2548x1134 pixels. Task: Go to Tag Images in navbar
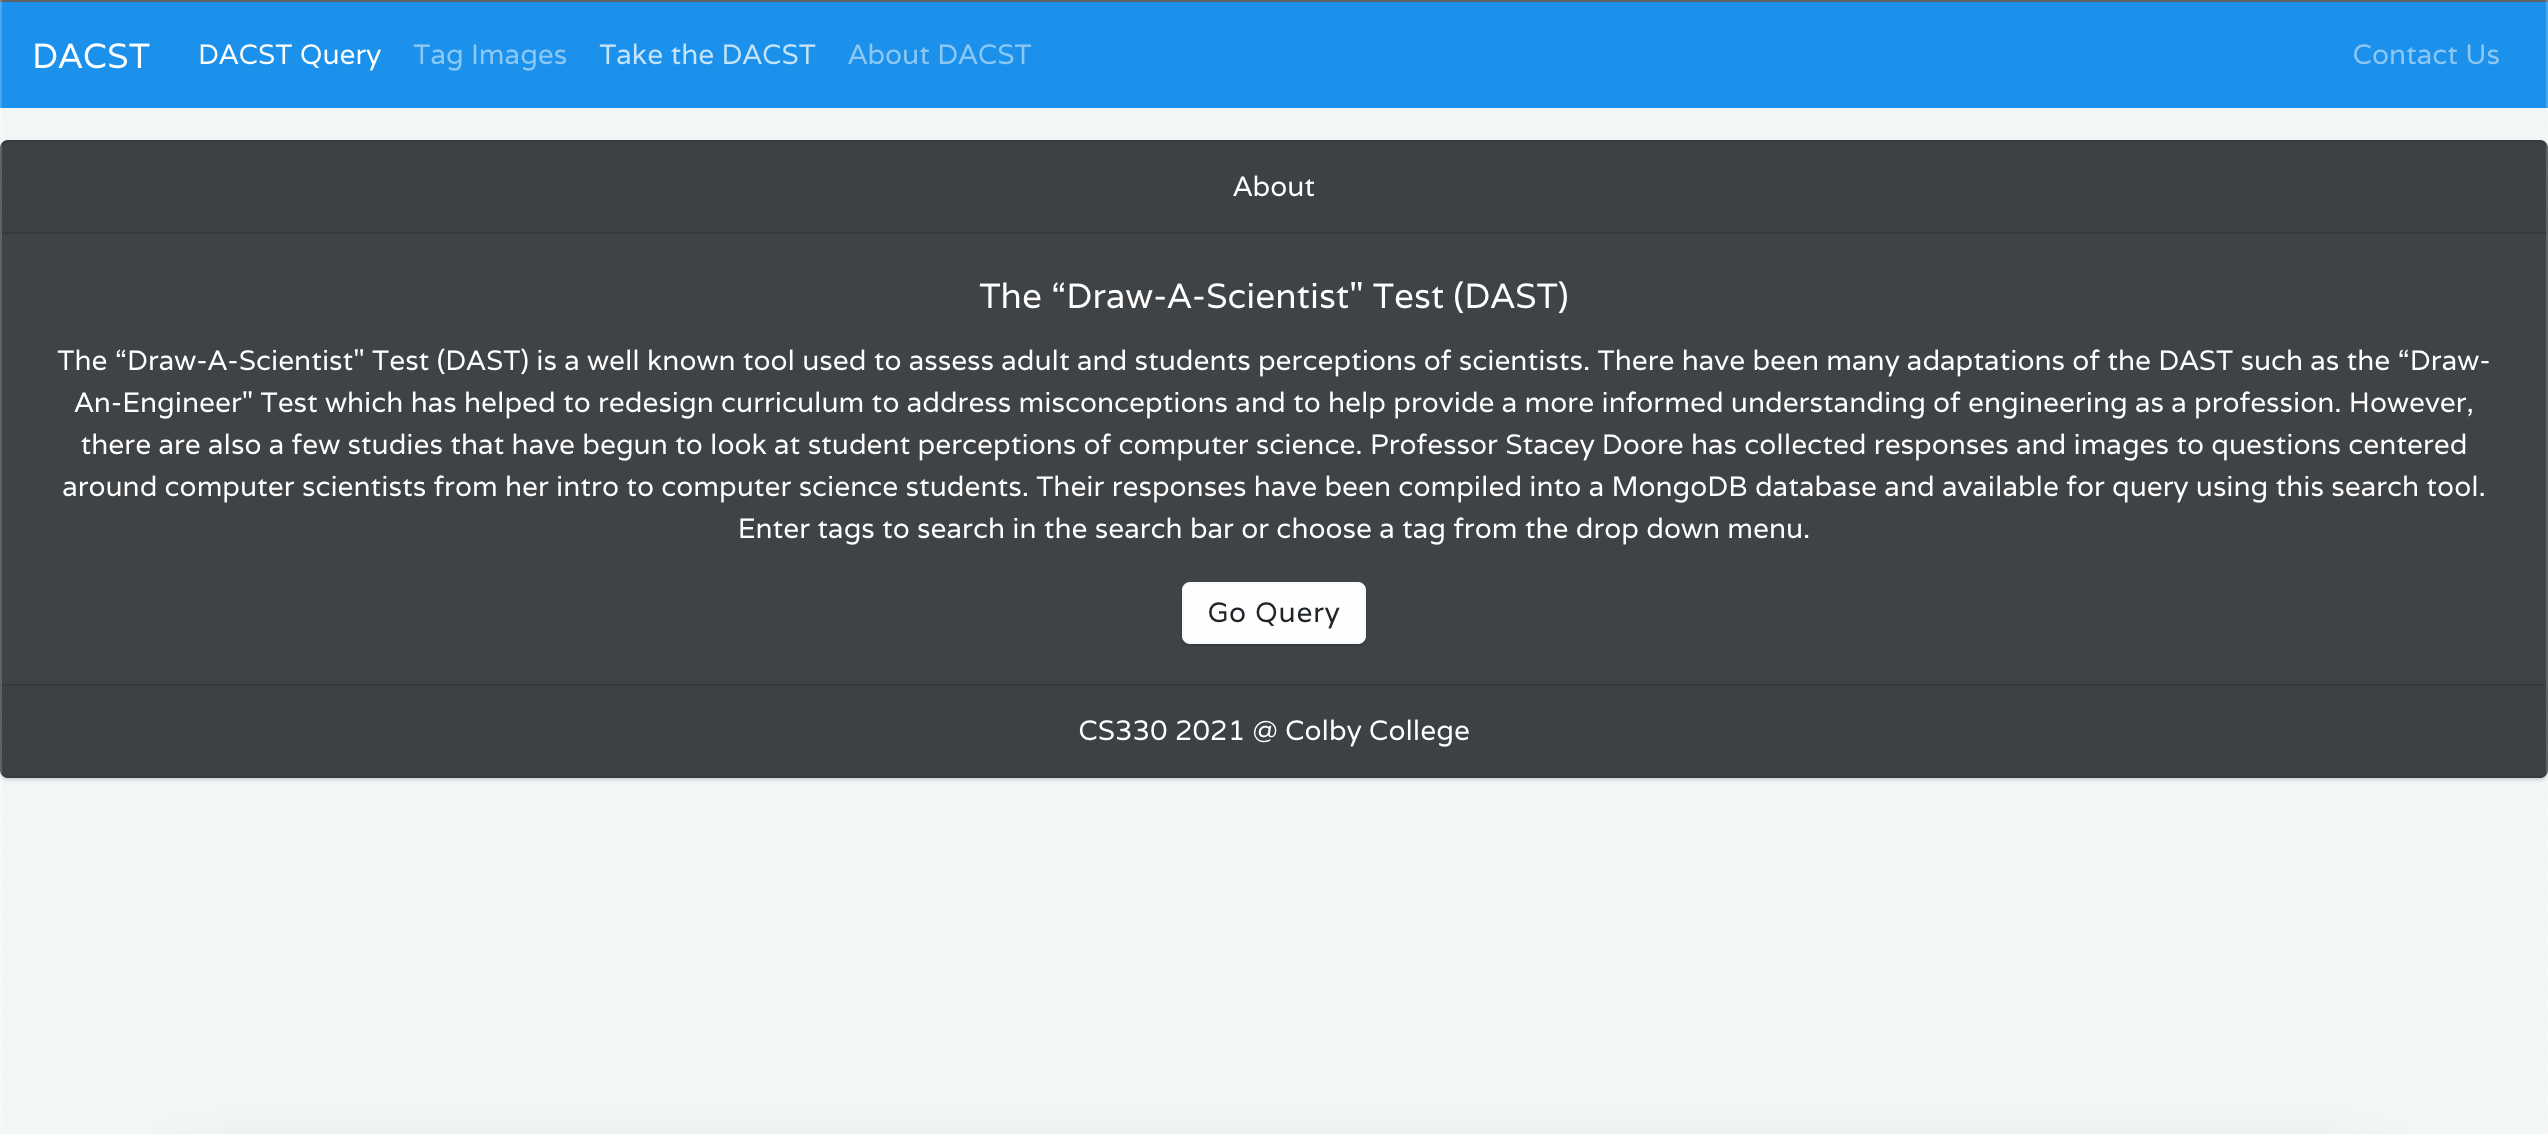pos(490,55)
